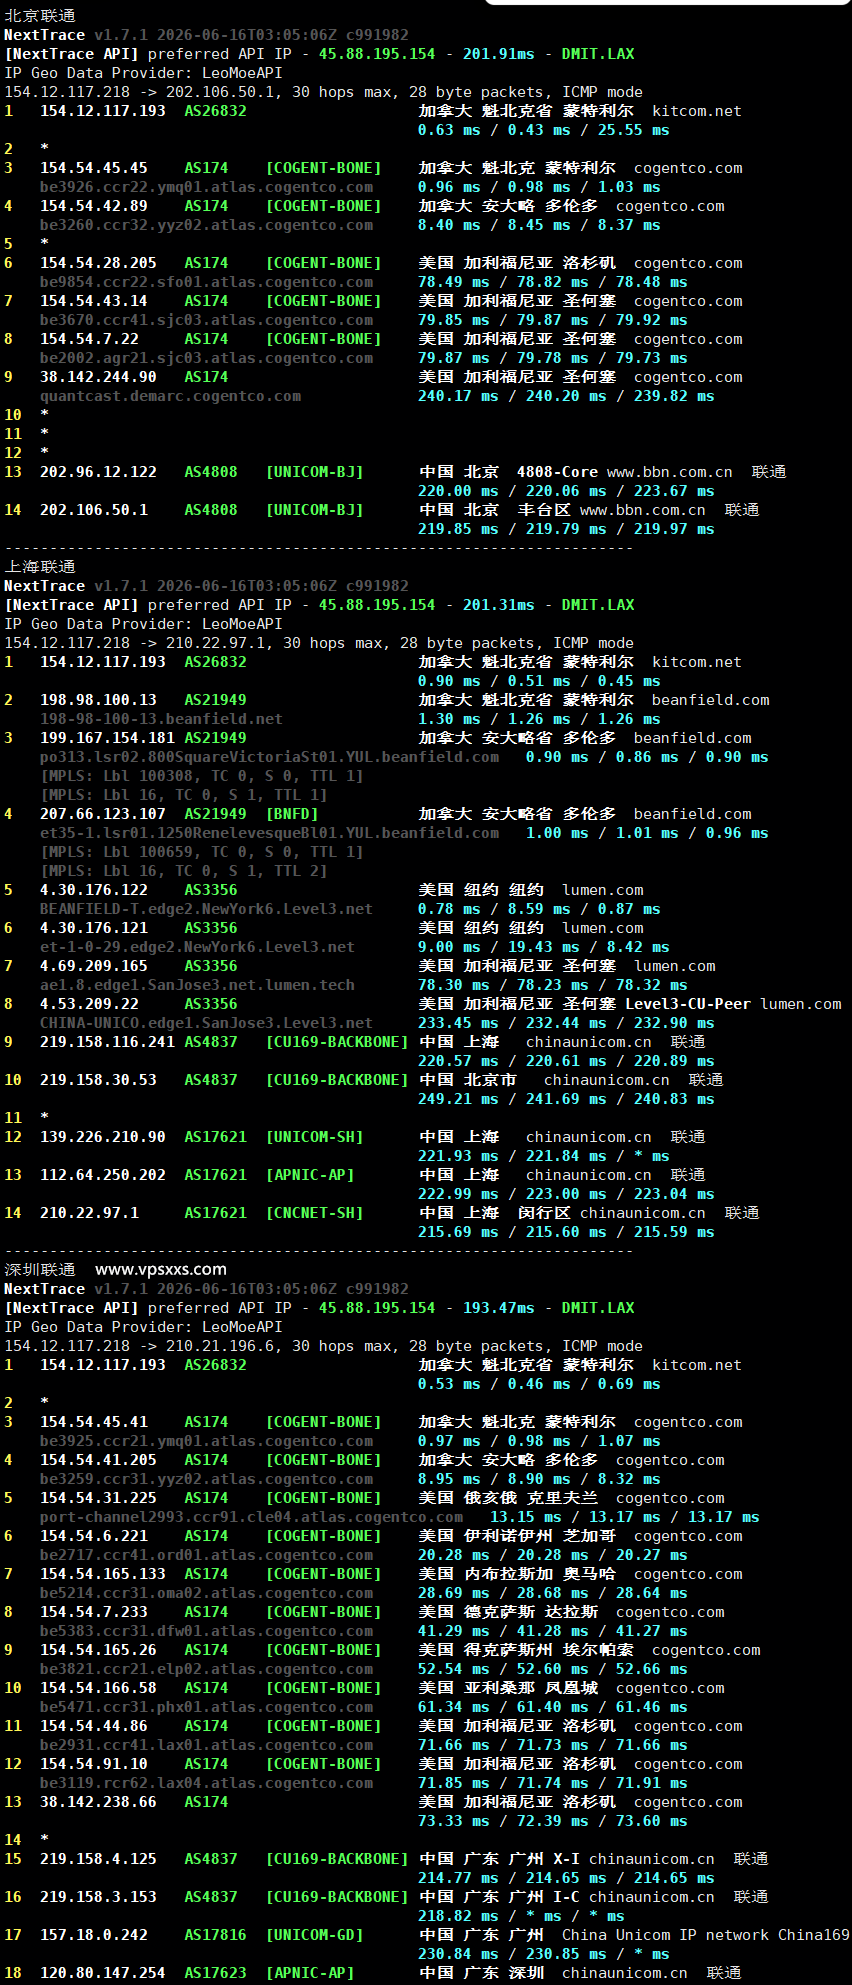Click hop IP 154.54.7.22
This screenshot has height=1985, width=852.
pos(89,339)
